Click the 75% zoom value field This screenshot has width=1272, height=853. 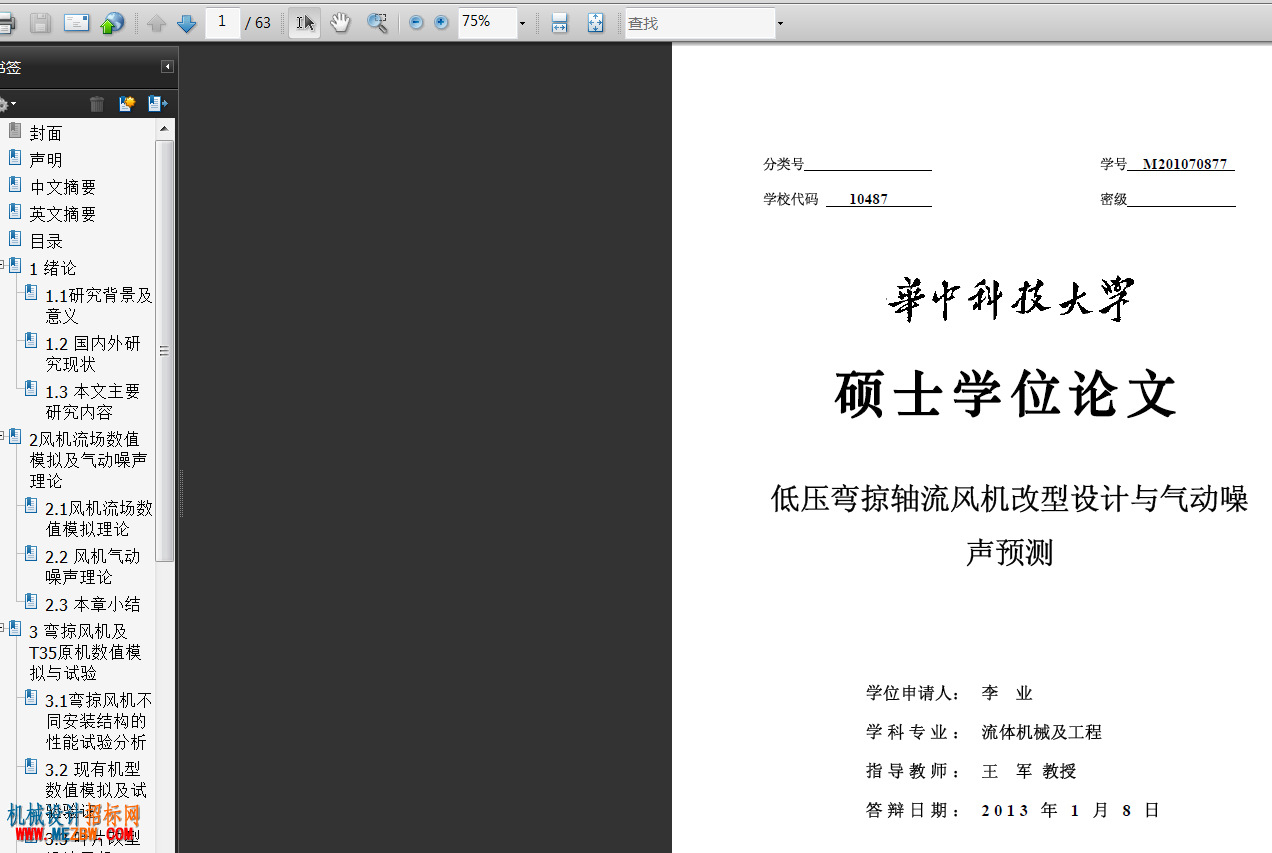[x=487, y=22]
